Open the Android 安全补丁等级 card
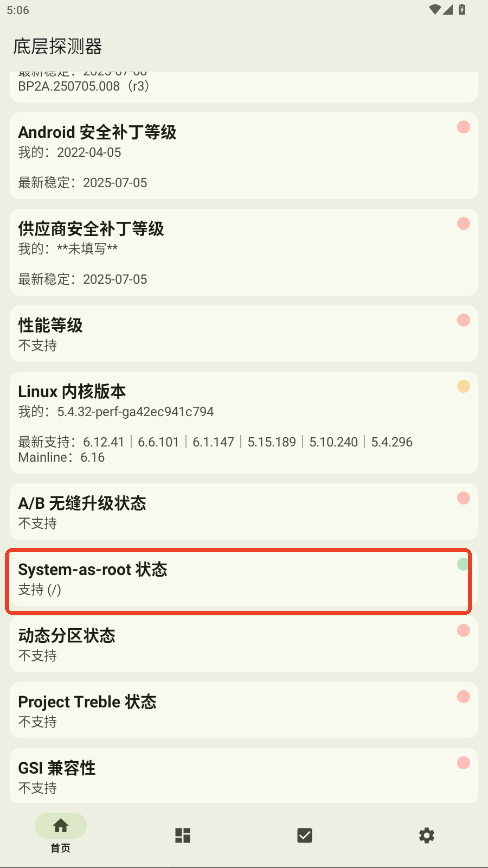This screenshot has width=488, height=868. click(243, 156)
